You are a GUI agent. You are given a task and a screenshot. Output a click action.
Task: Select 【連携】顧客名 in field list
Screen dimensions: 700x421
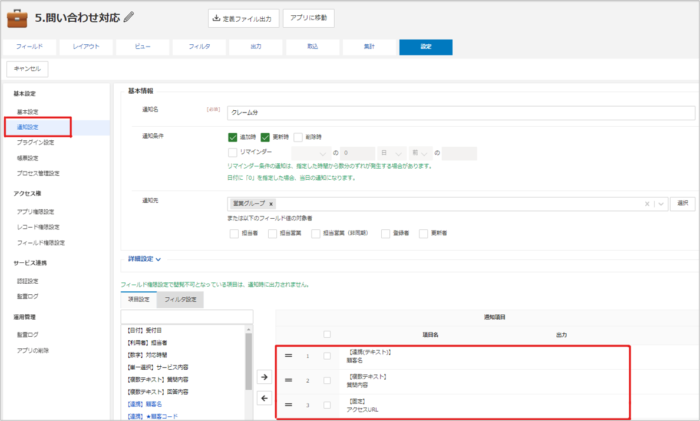(145, 404)
